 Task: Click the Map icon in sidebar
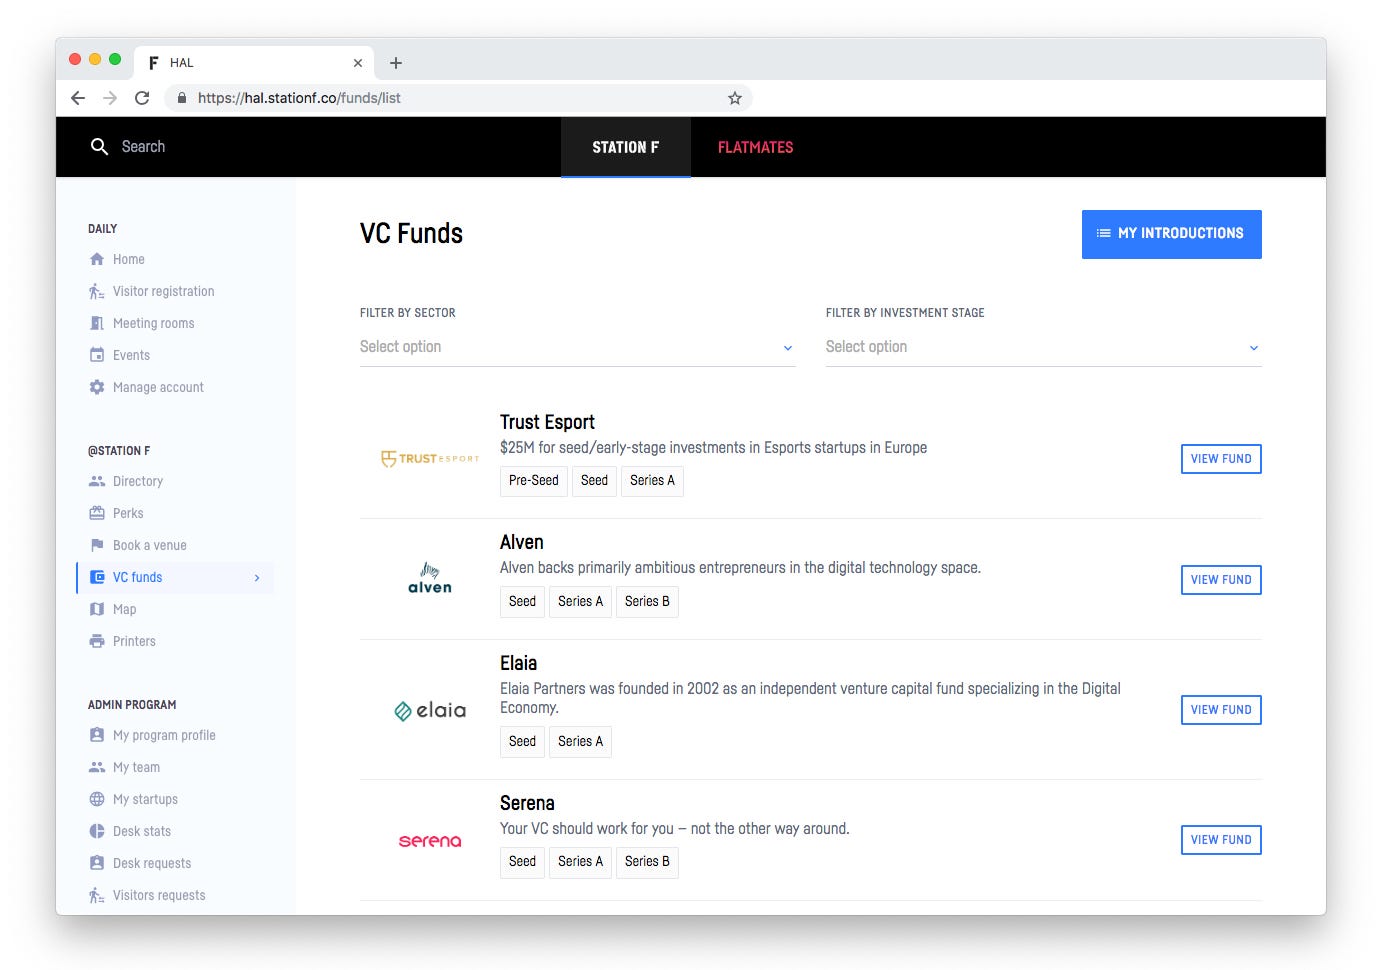(97, 609)
